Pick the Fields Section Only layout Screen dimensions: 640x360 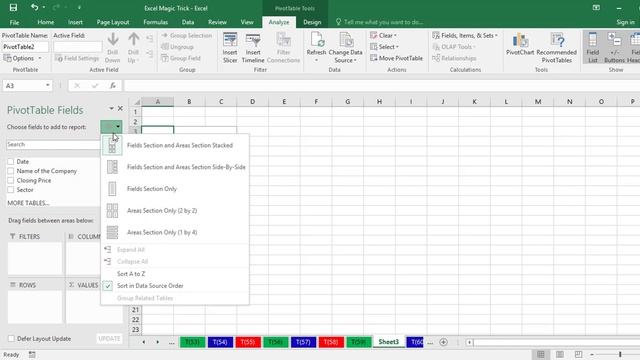click(175, 189)
